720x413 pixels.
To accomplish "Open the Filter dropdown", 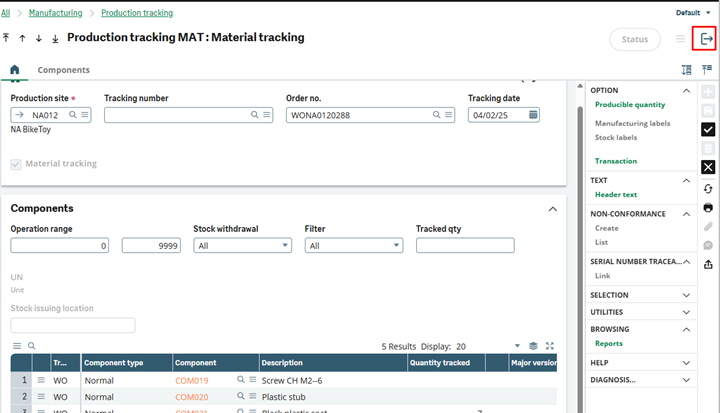I will (353, 245).
